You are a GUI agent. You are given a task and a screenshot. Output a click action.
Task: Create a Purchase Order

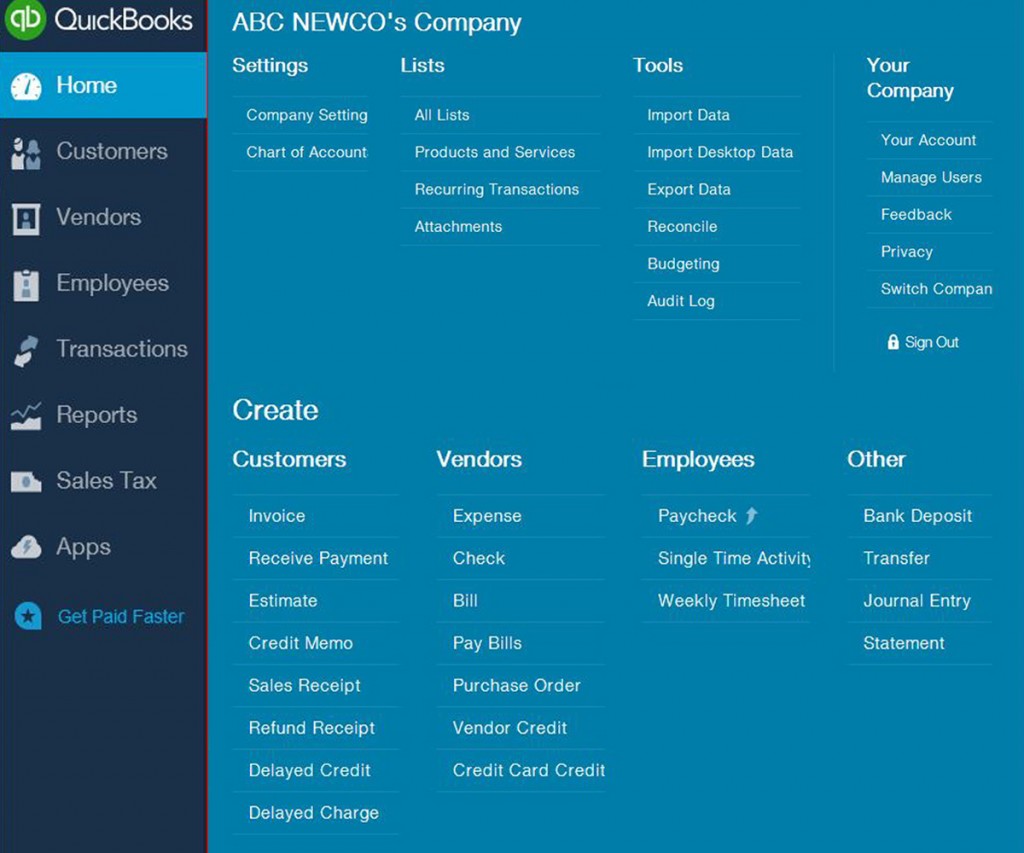(x=517, y=686)
